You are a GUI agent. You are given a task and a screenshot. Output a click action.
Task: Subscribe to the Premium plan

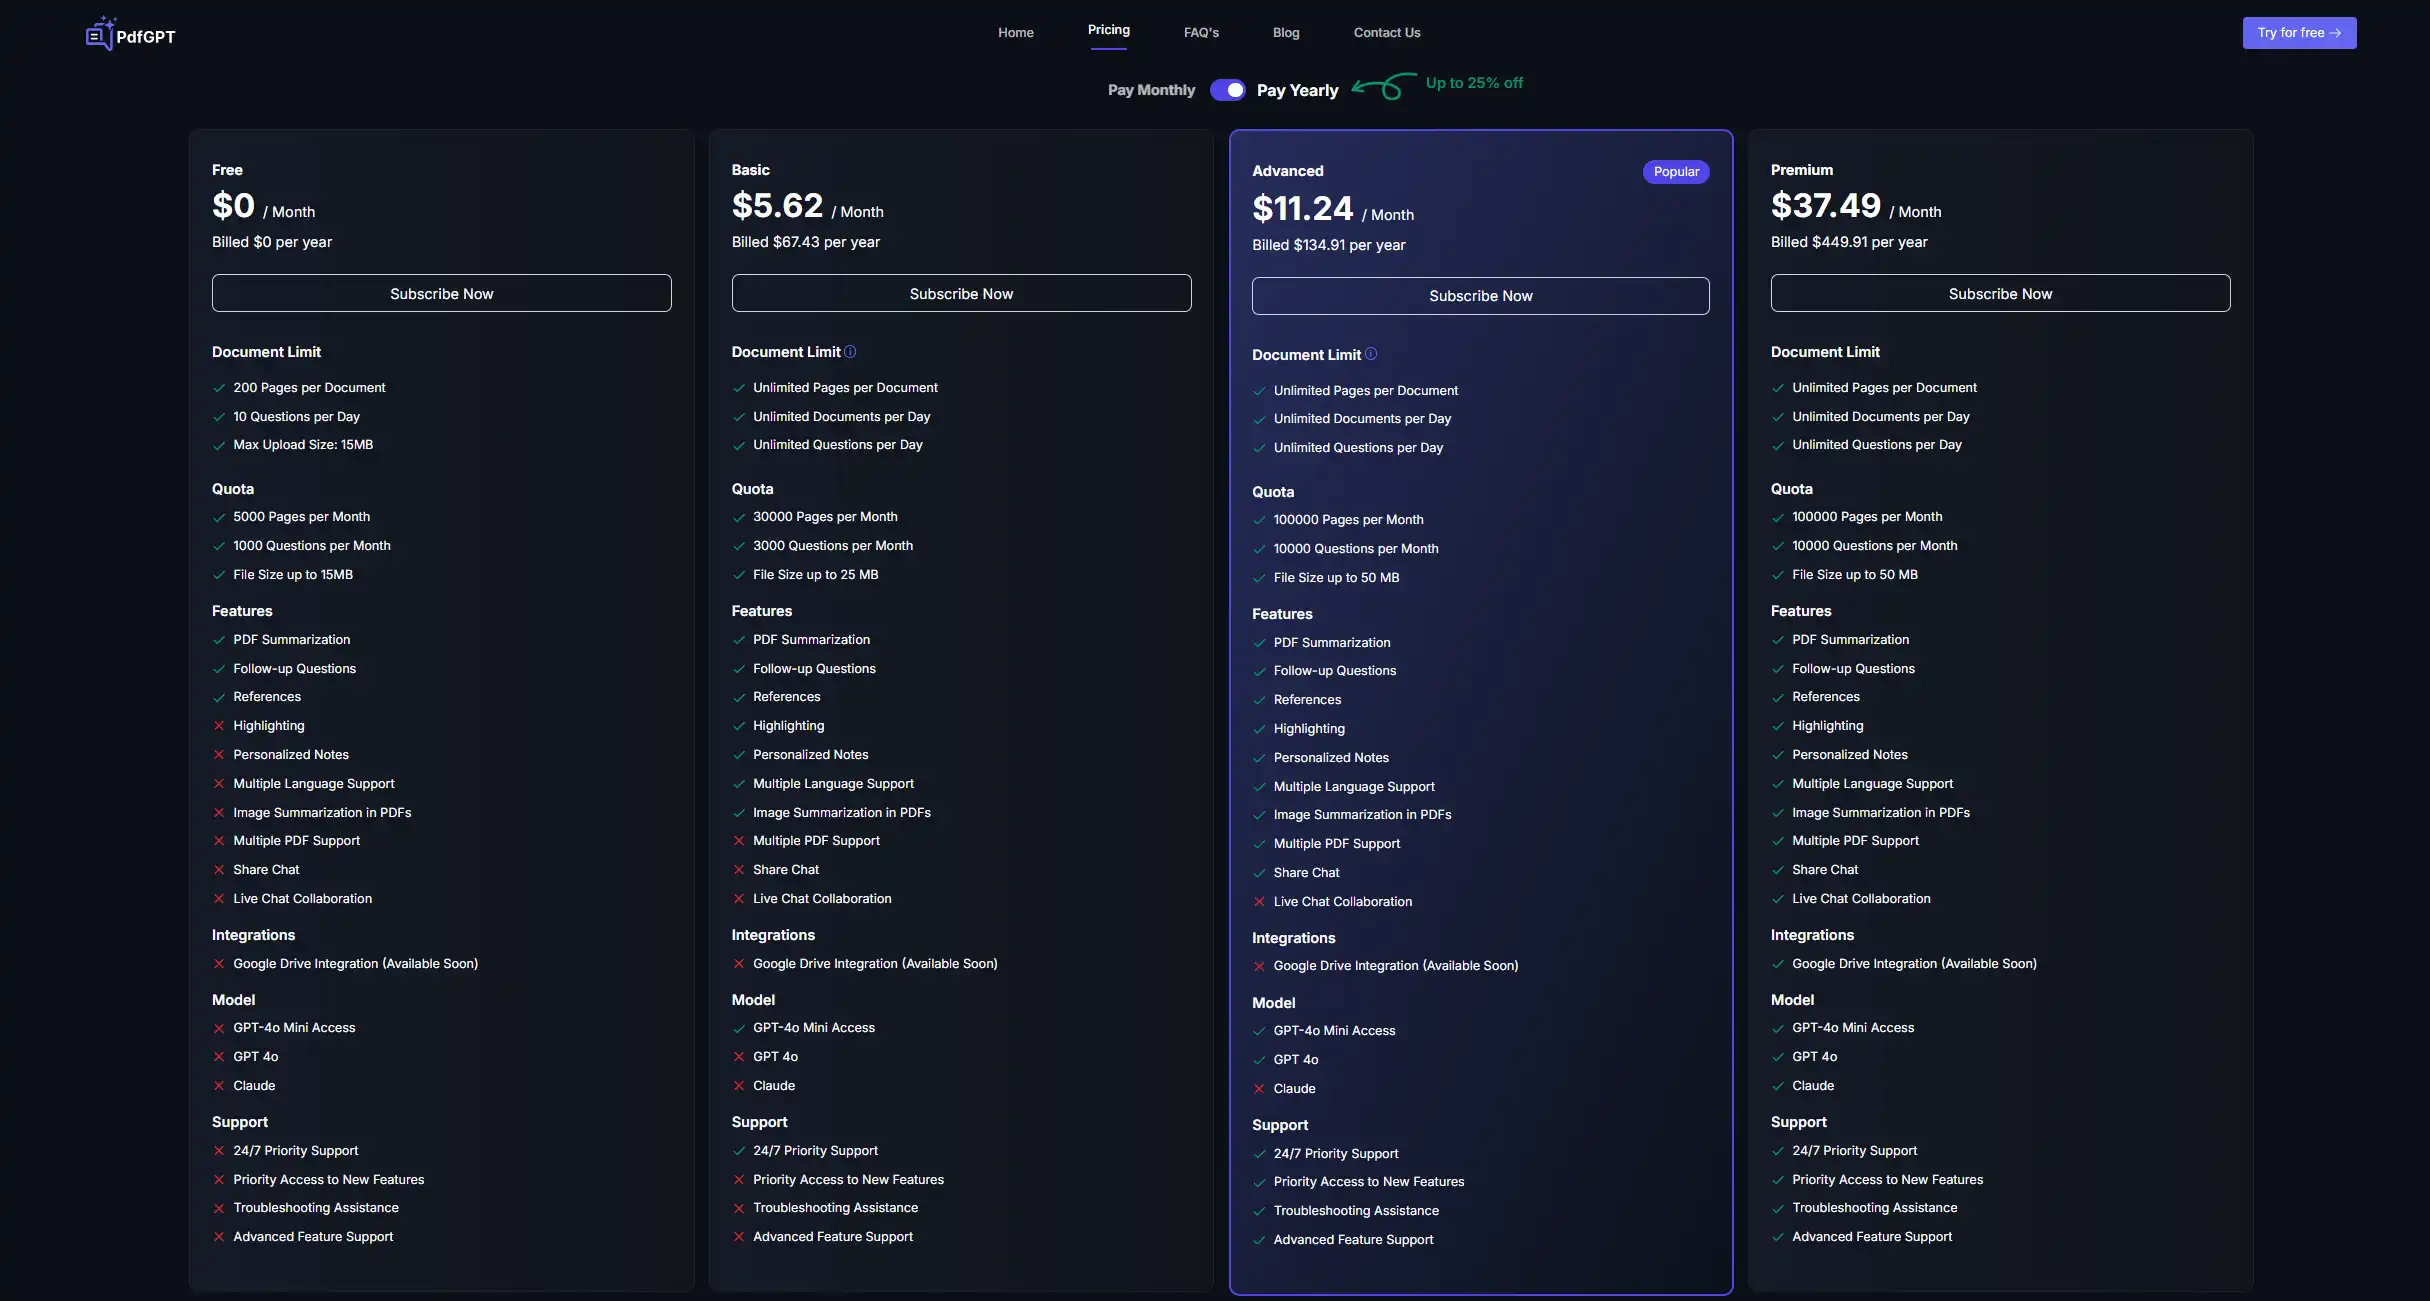(x=2000, y=293)
